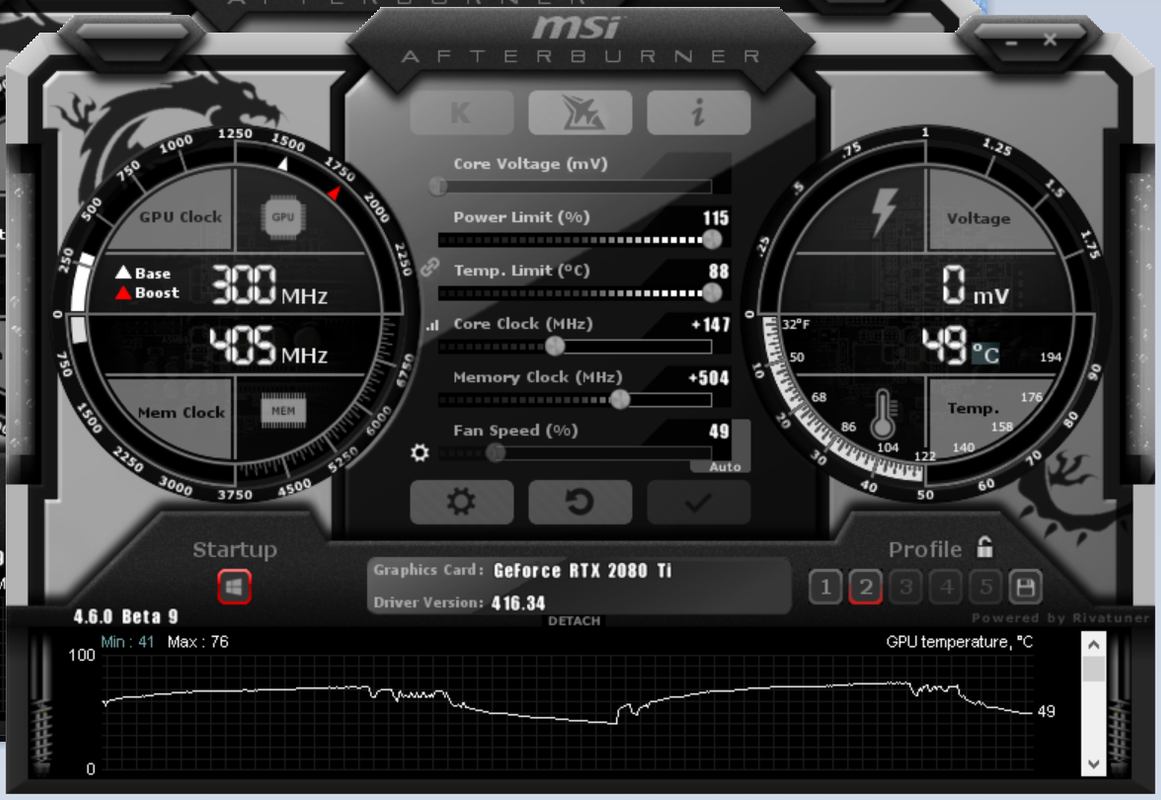Open the information i button
The image size is (1161, 800).
coord(698,113)
